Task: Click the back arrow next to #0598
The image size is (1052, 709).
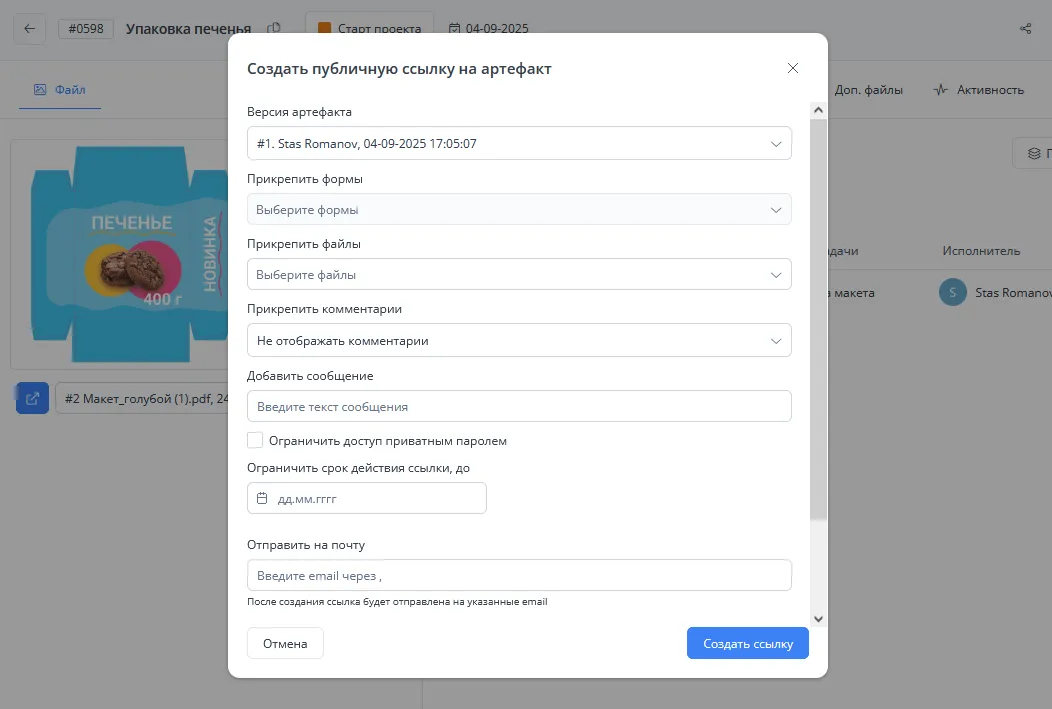Action: pyautogui.click(x=29, y=28)
